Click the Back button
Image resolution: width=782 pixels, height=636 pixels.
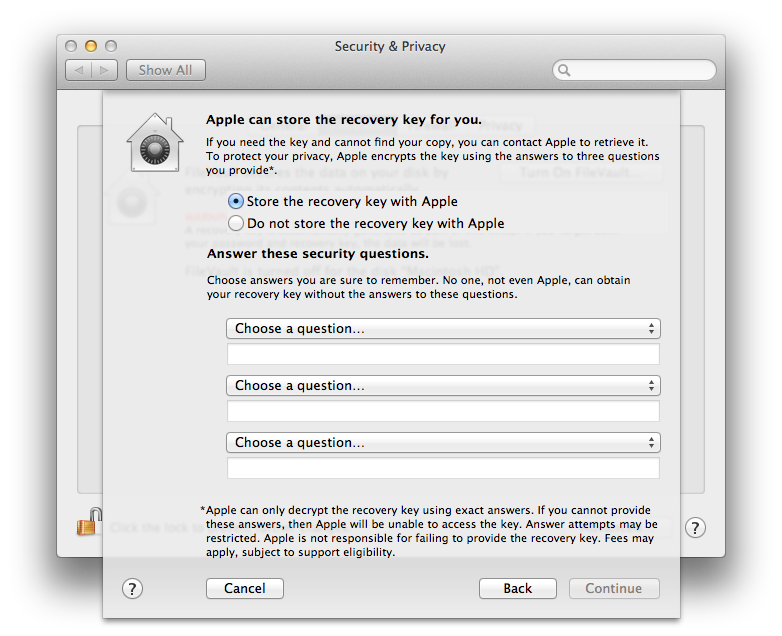tap(518, 589)
